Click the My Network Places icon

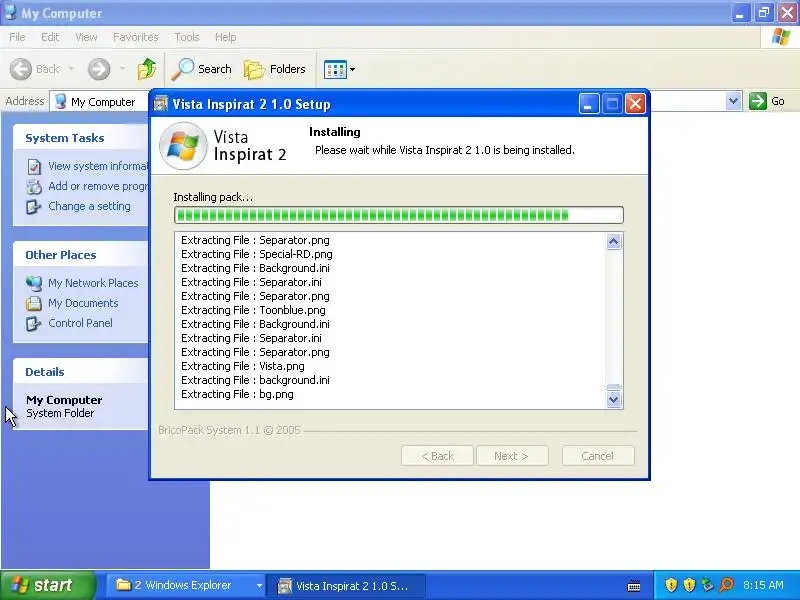(x=34, y=283)
